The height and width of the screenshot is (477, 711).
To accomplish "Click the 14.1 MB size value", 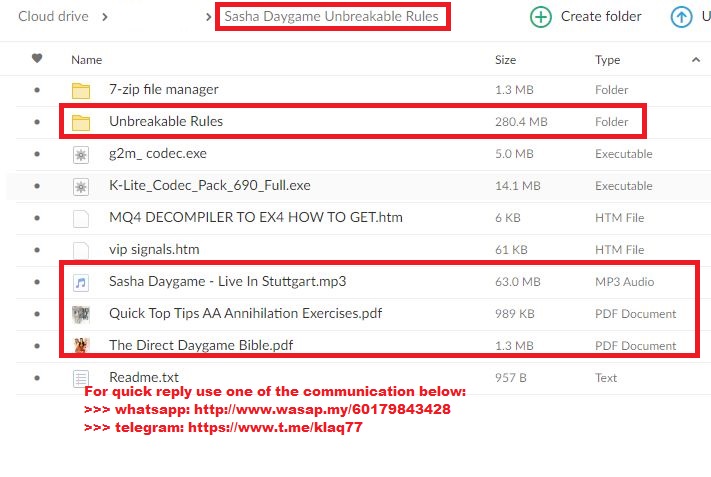I will point(518,186).
